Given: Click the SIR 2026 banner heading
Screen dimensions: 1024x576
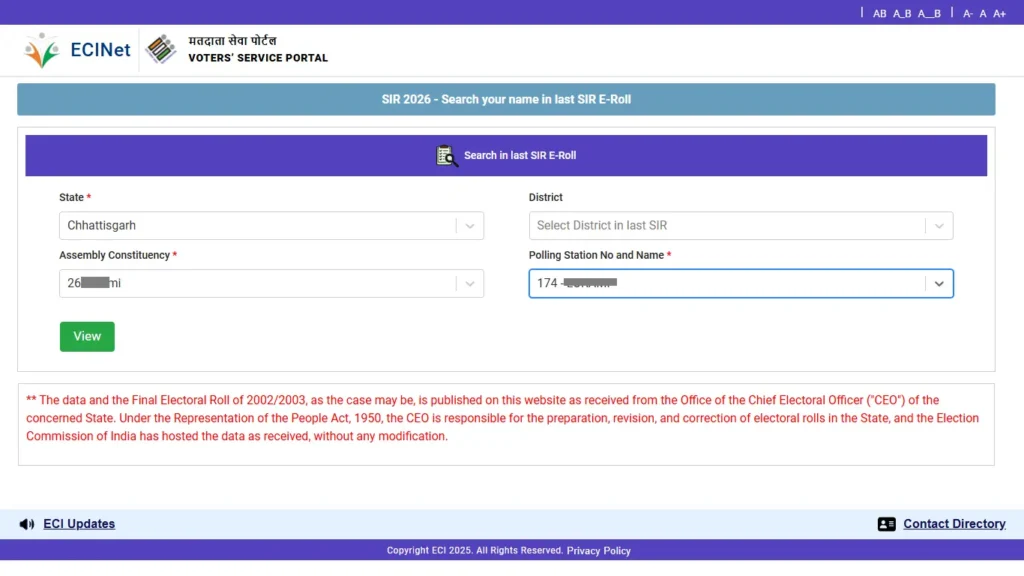Looking at the screenshot, I should point(505,99).
